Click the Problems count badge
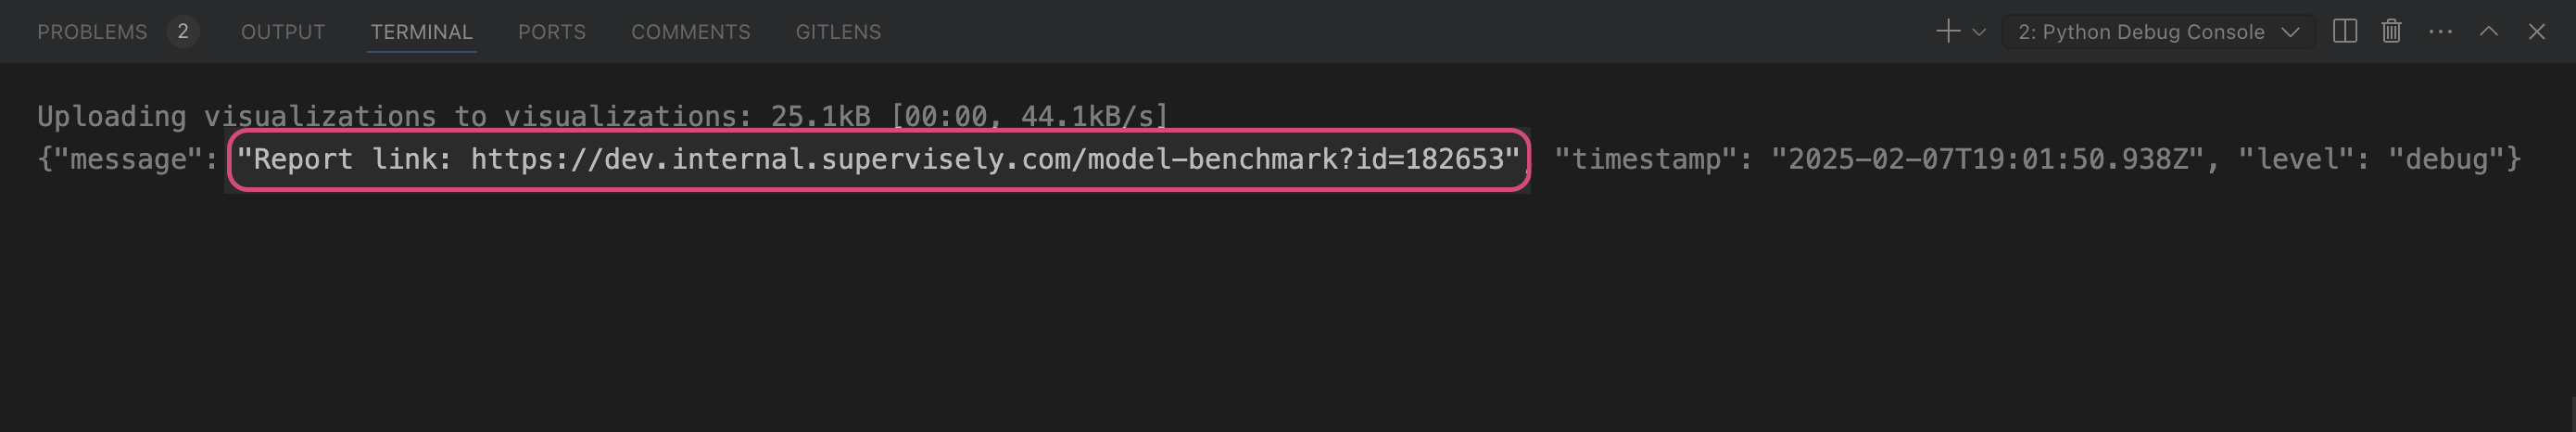 [182, 32]
